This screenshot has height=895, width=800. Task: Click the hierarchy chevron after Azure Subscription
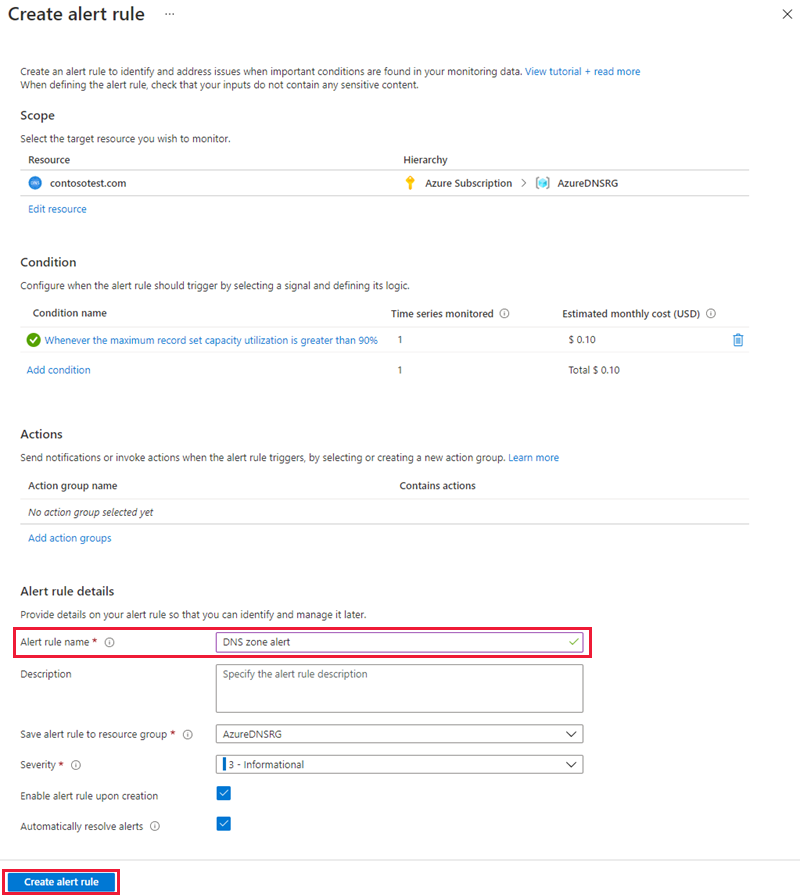[x=524, y=183]
